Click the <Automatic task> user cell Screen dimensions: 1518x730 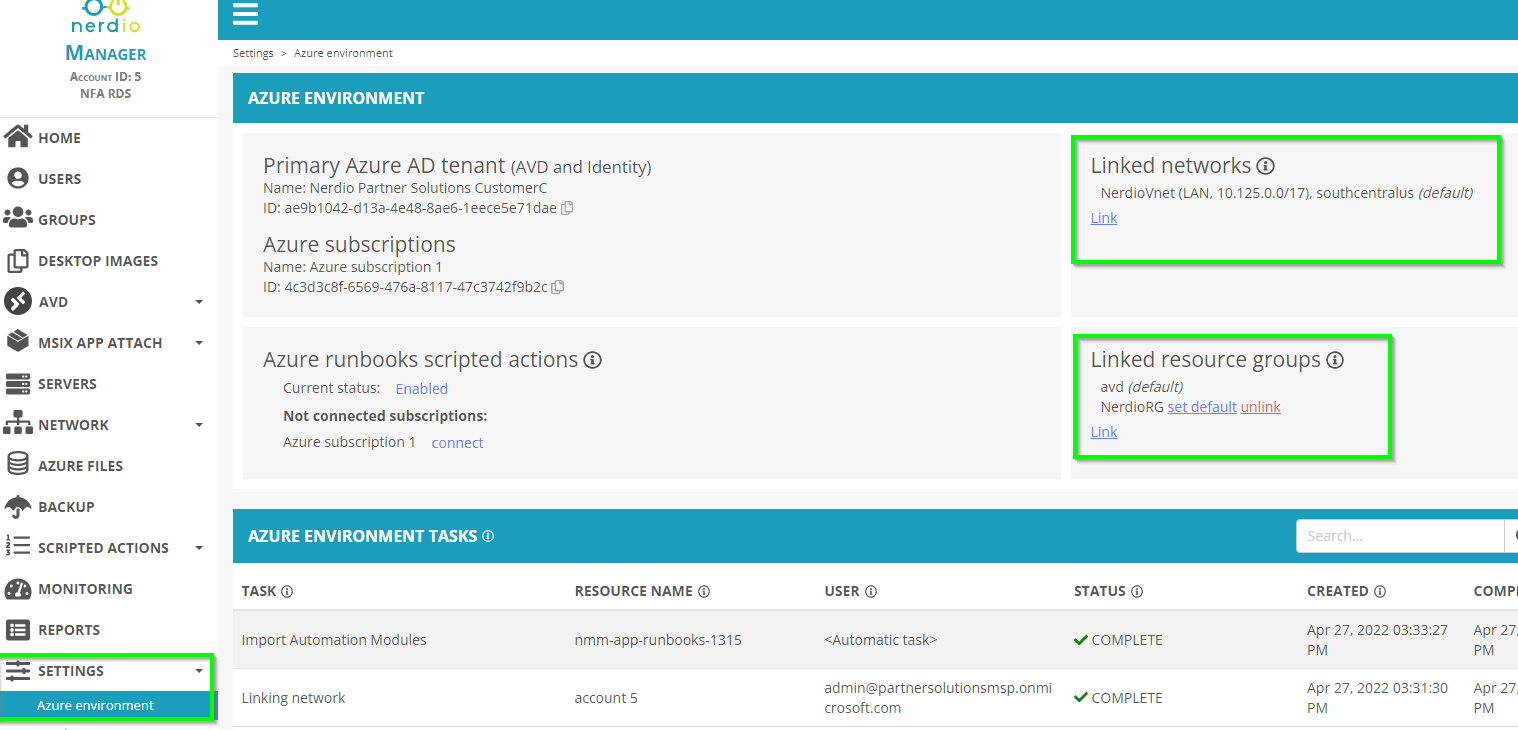[x=881, y=640]
